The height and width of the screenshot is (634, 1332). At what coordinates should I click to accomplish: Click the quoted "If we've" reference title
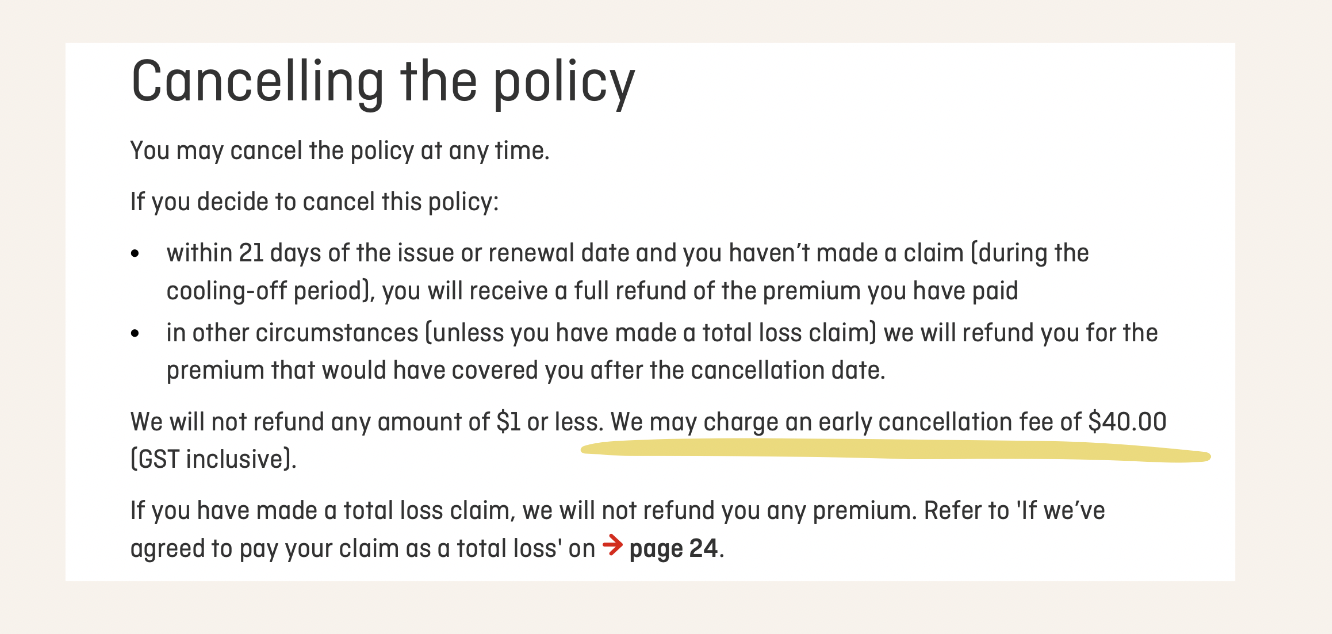click(x=1057, y=511)
